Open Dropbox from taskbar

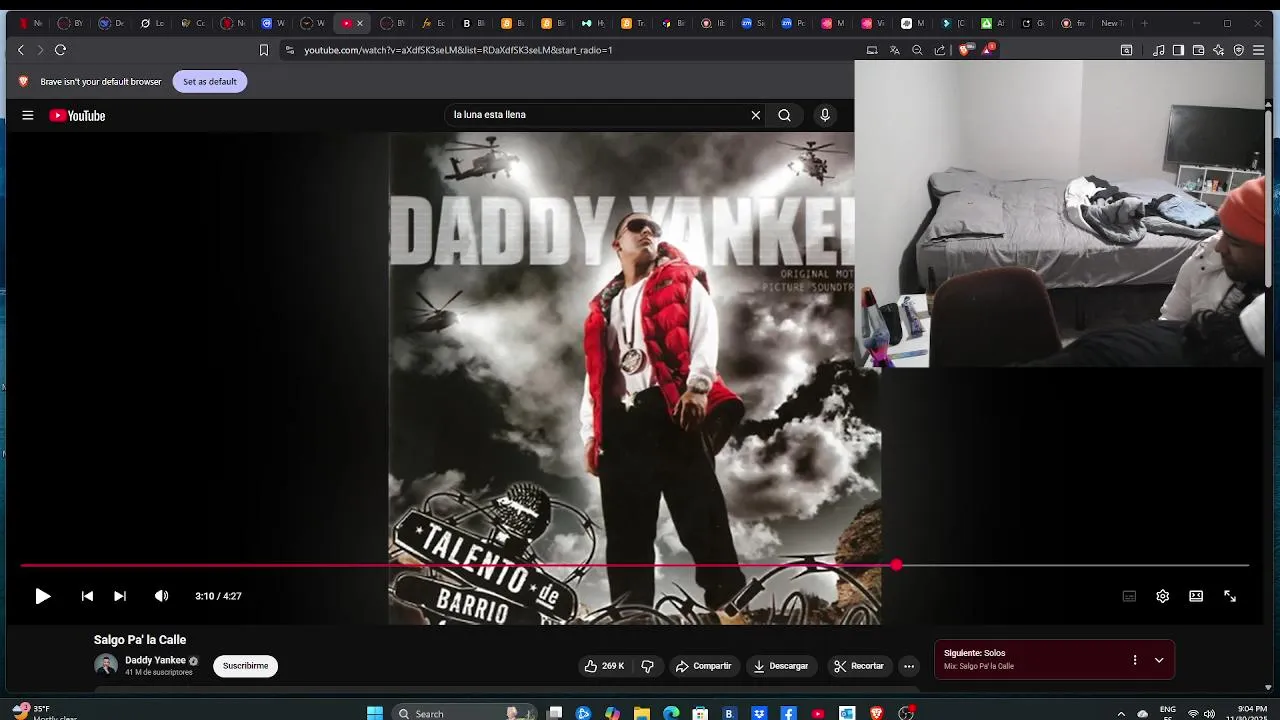point(759,713)
